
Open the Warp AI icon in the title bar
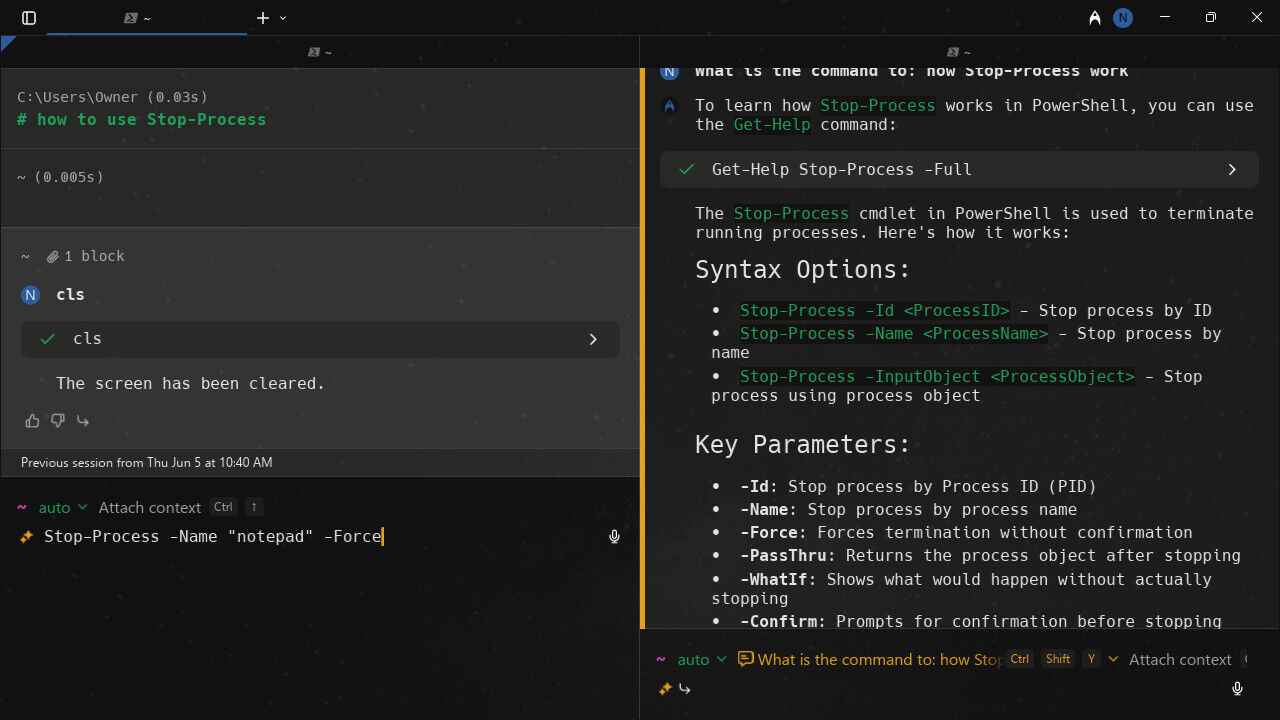[1095, 18]
